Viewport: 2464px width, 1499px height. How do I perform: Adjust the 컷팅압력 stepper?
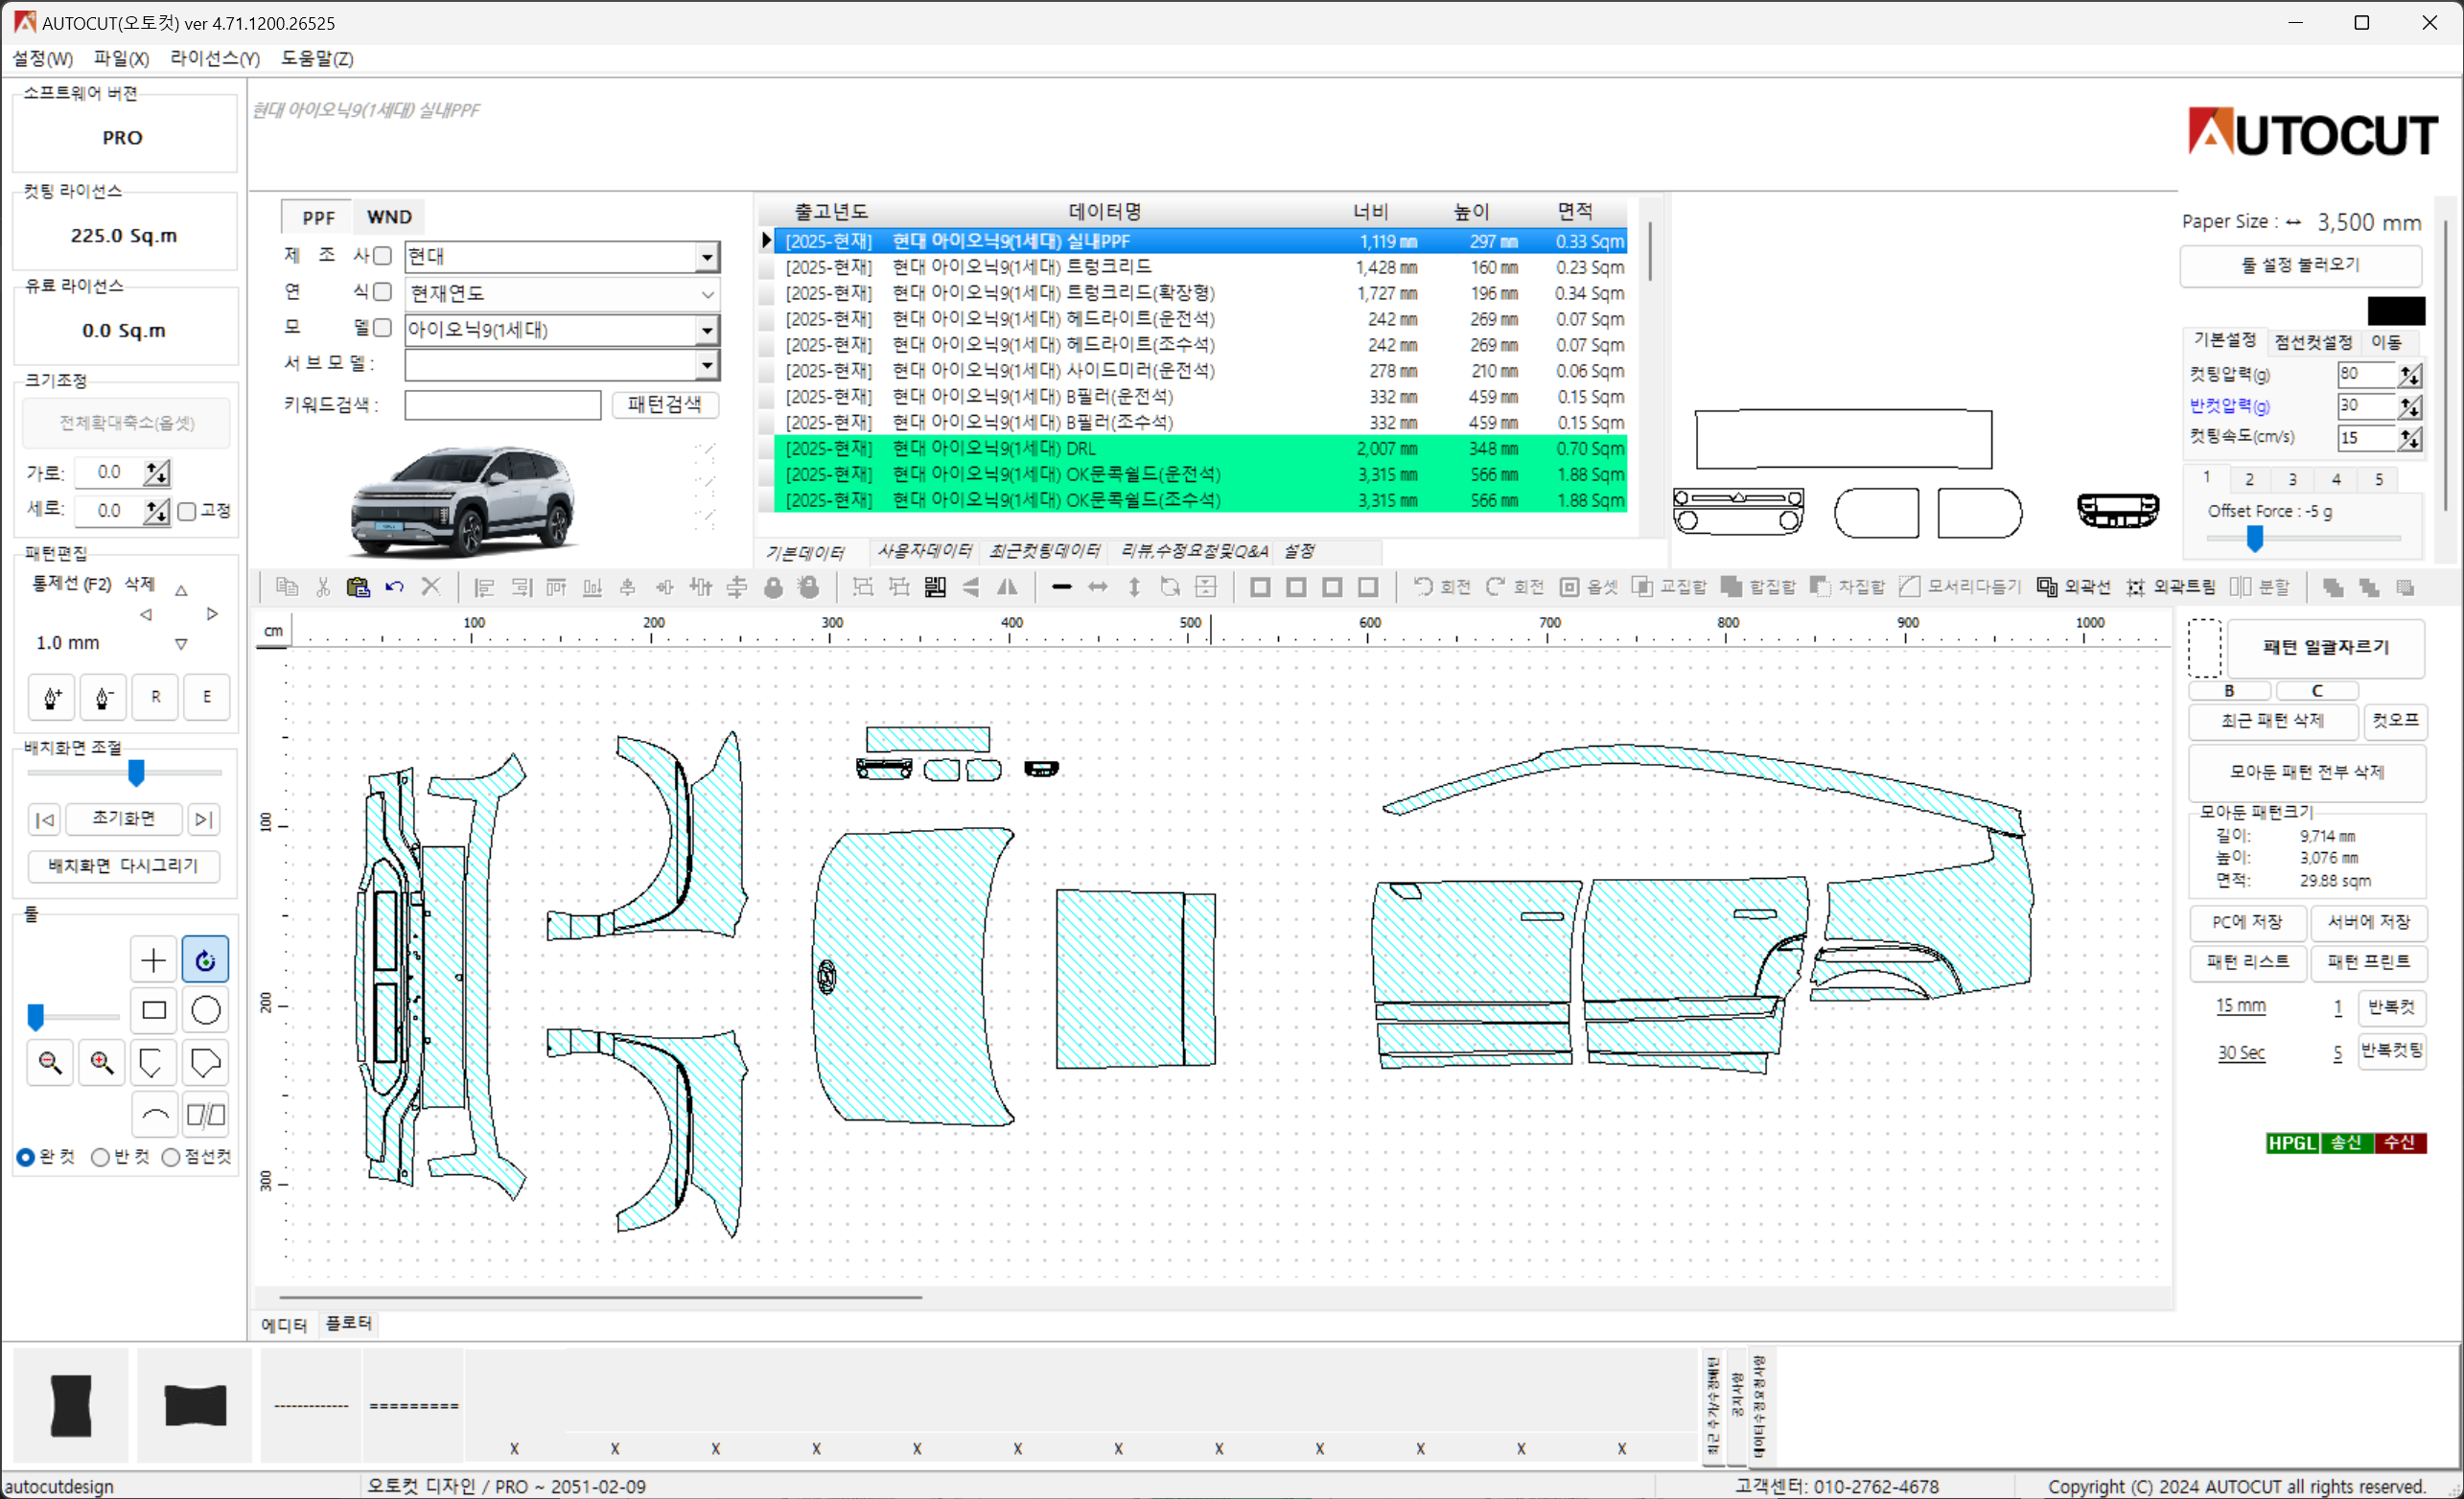coord(2410,375)
